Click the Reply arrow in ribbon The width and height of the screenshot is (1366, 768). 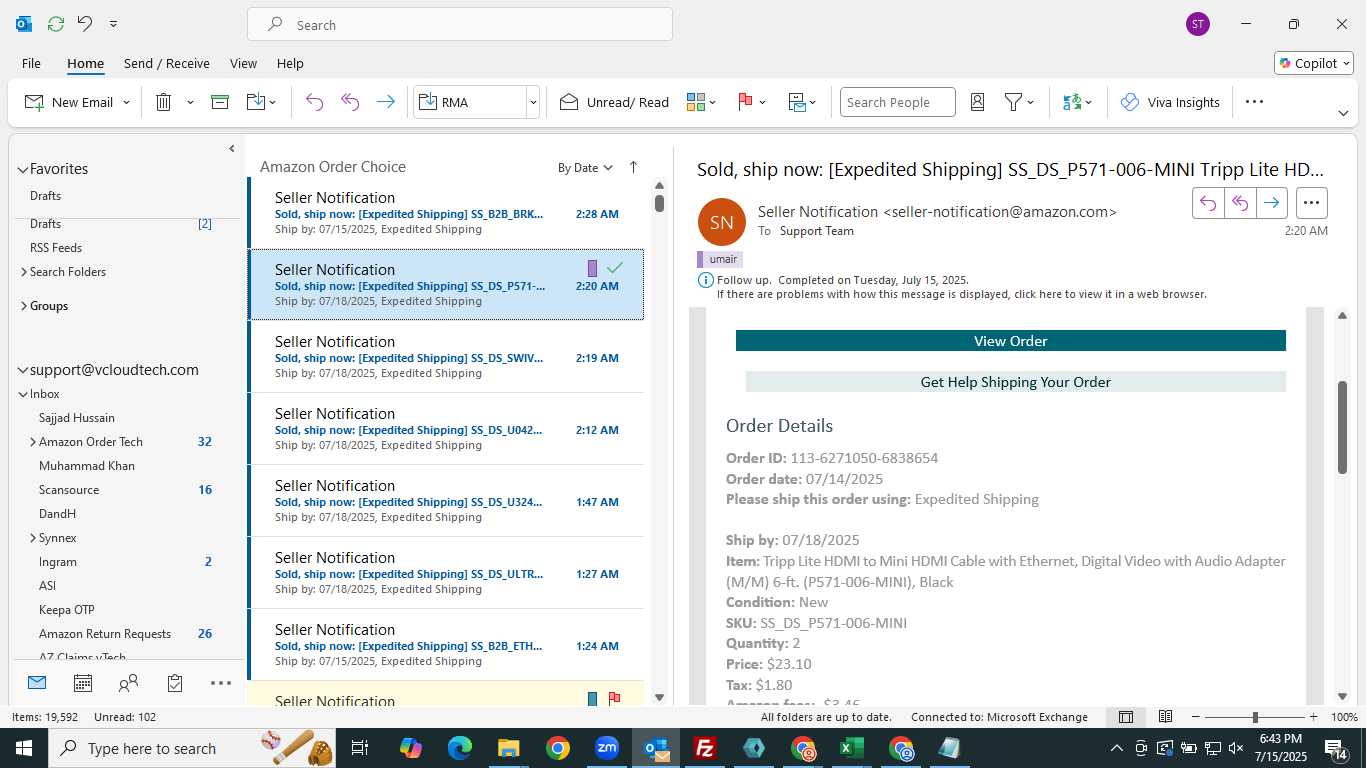[x=314, y=102]
